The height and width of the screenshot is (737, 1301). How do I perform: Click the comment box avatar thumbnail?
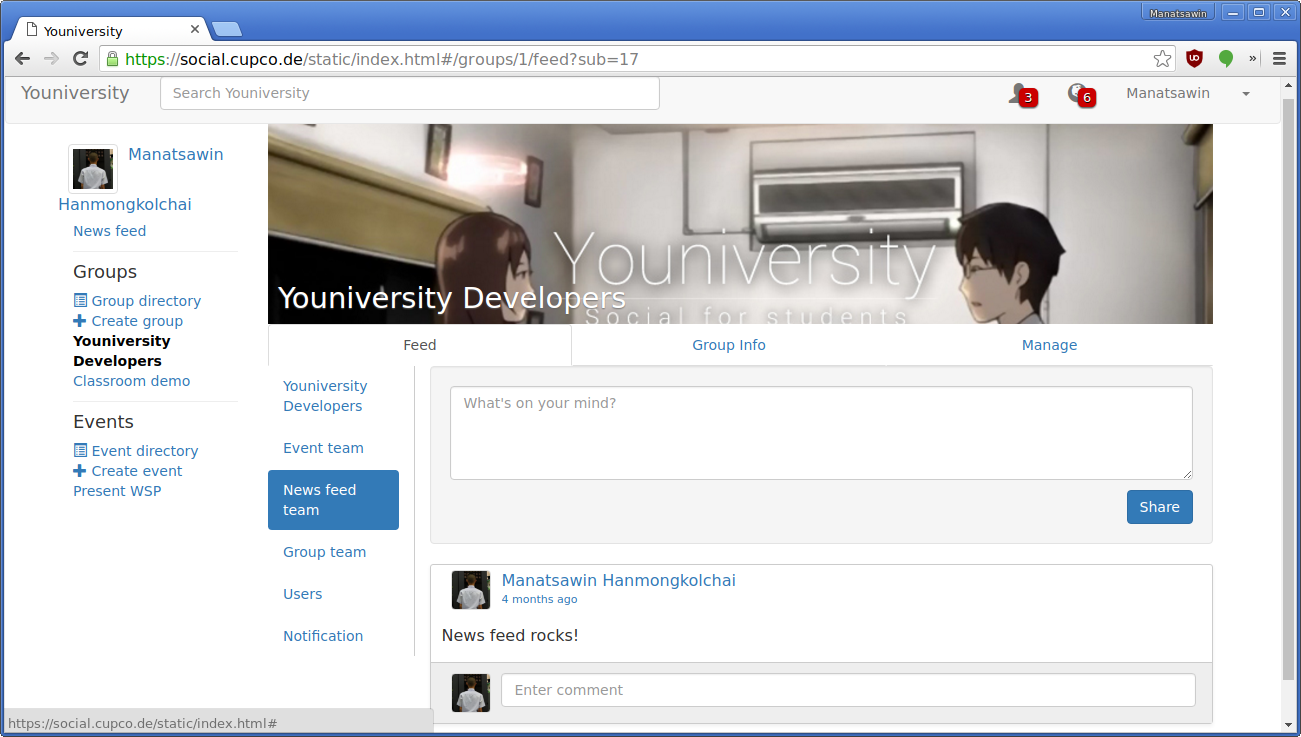click(x=471, y=693)
